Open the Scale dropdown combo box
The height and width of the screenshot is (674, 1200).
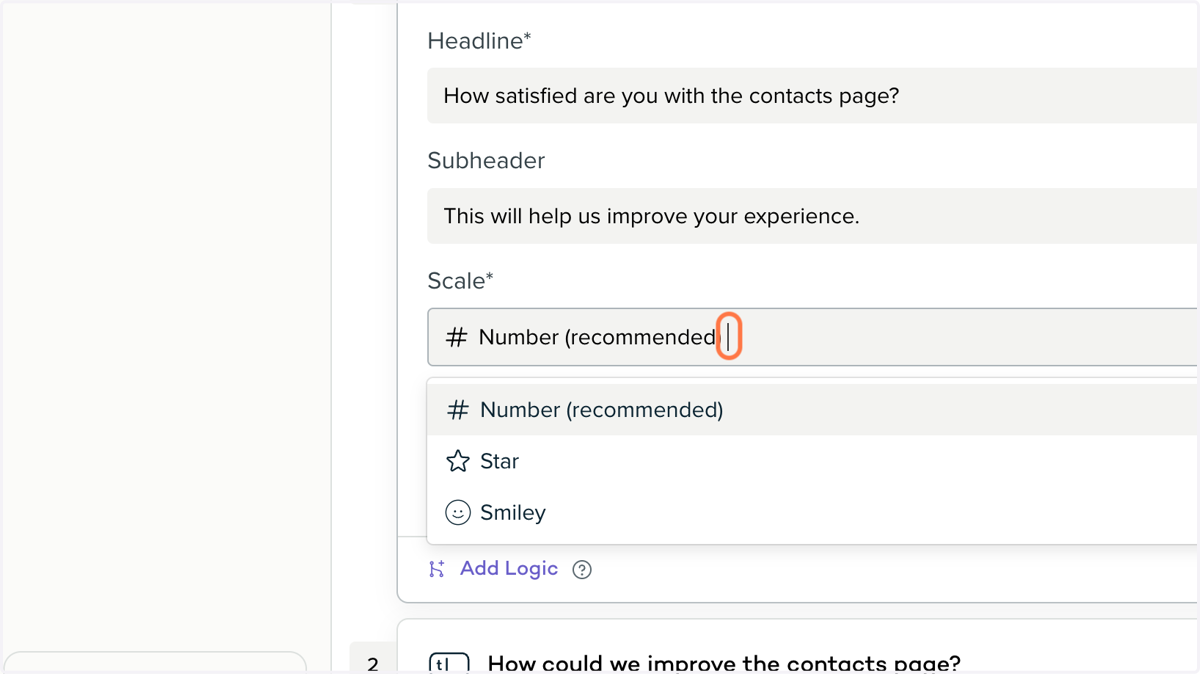(812, 337)
